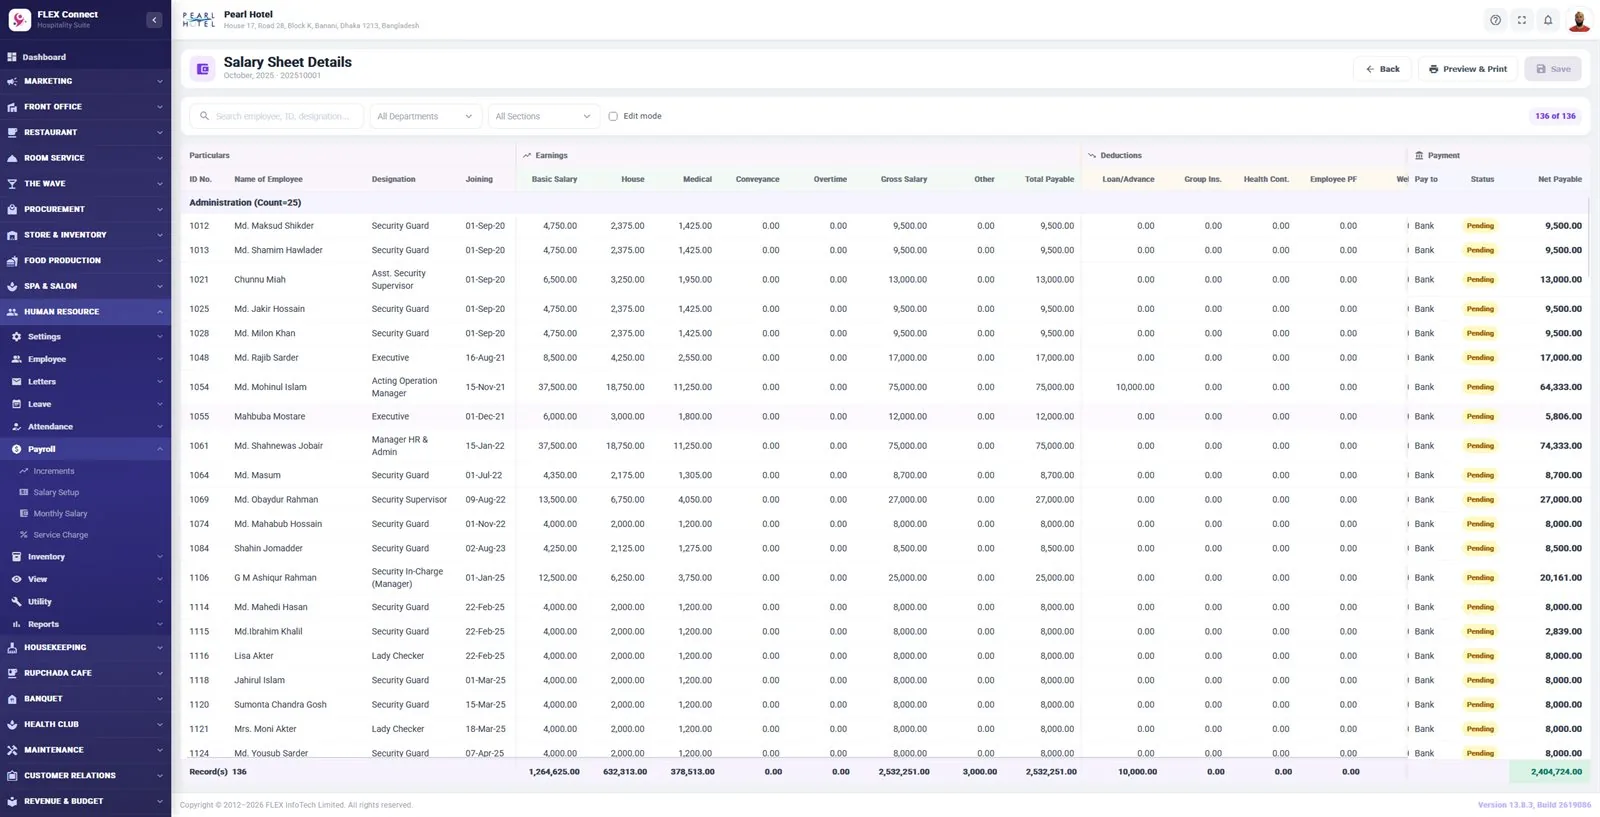Screen dimensions: 1600x817
Task: Sort by Basic Salary column header
Action: 554,179
